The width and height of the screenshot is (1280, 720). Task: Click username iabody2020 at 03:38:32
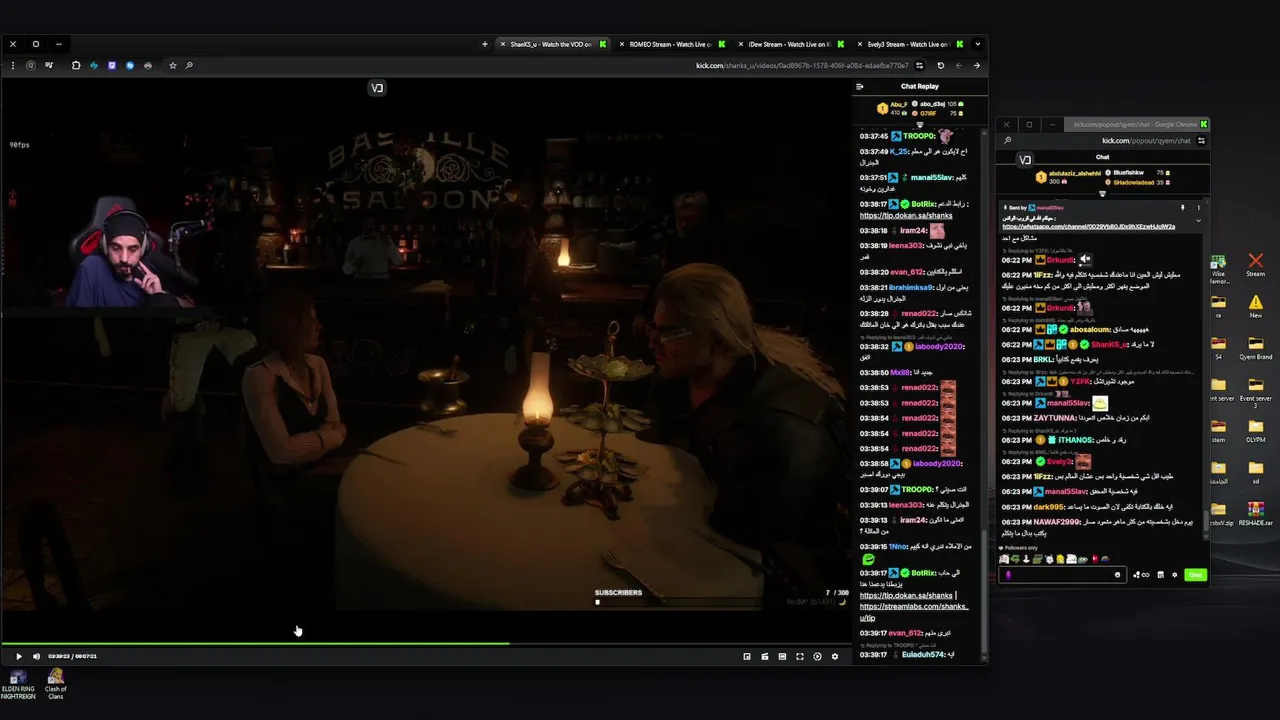coord(938,347)
